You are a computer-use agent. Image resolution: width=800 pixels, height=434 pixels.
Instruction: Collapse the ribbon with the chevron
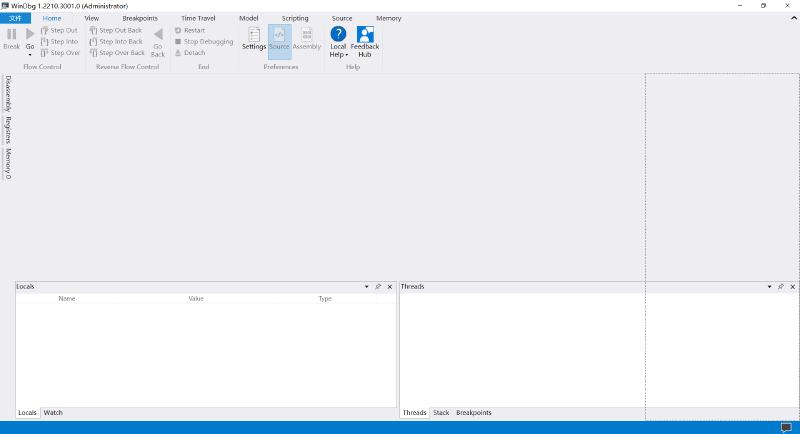794,18
